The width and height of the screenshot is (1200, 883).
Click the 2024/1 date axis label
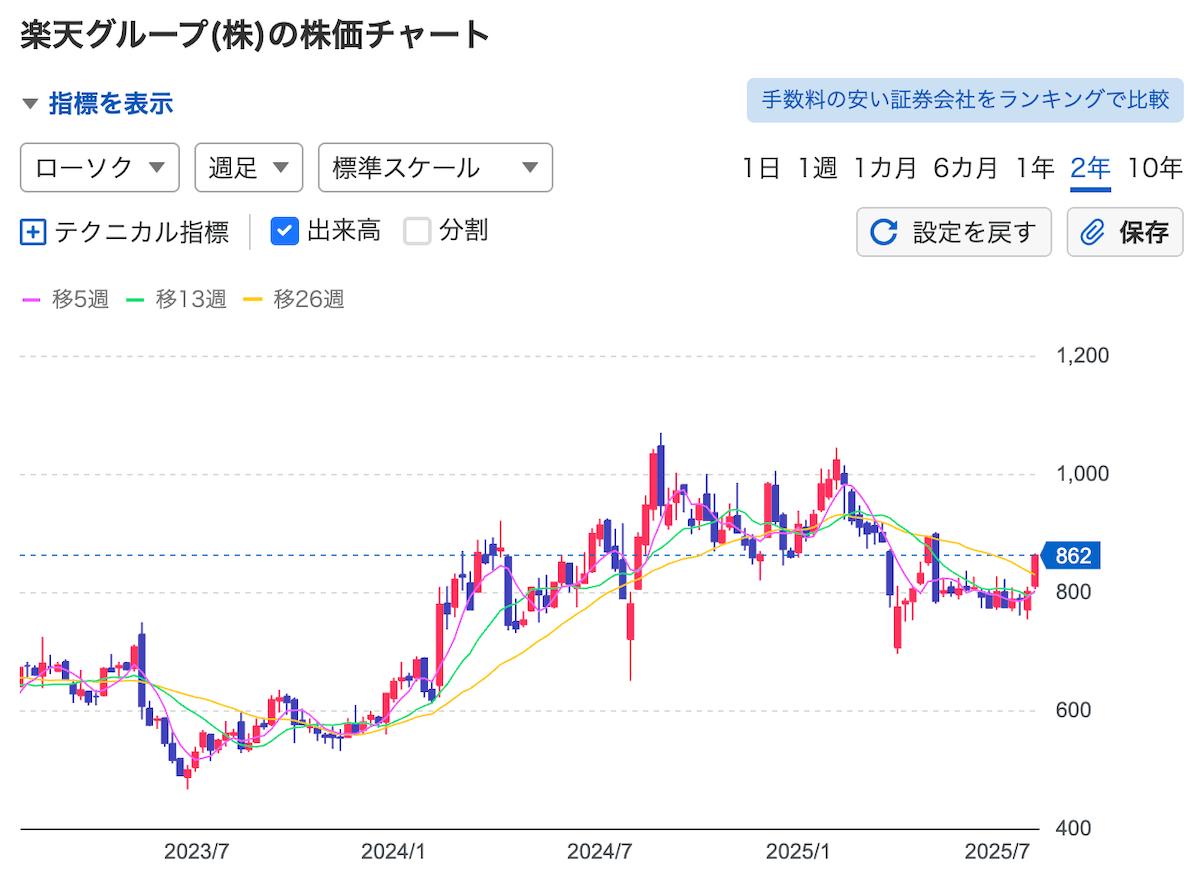(394, 853)
